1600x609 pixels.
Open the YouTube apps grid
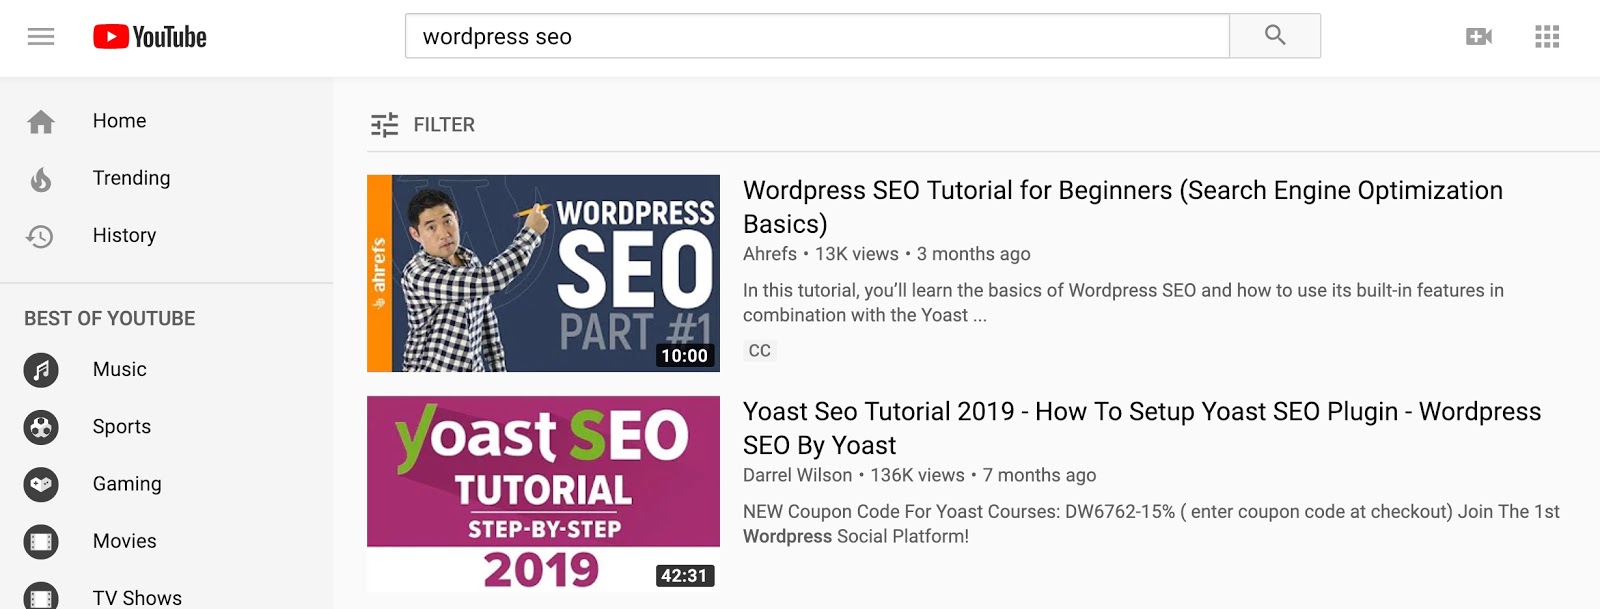click(1547, 37)
